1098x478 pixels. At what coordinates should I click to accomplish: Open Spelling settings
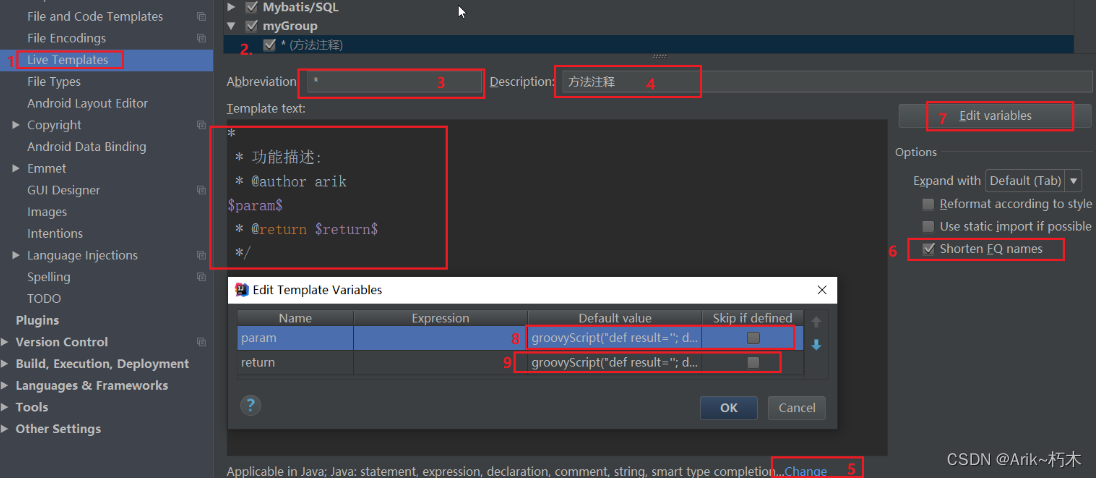pyautogui.click(x=49, y=276)
